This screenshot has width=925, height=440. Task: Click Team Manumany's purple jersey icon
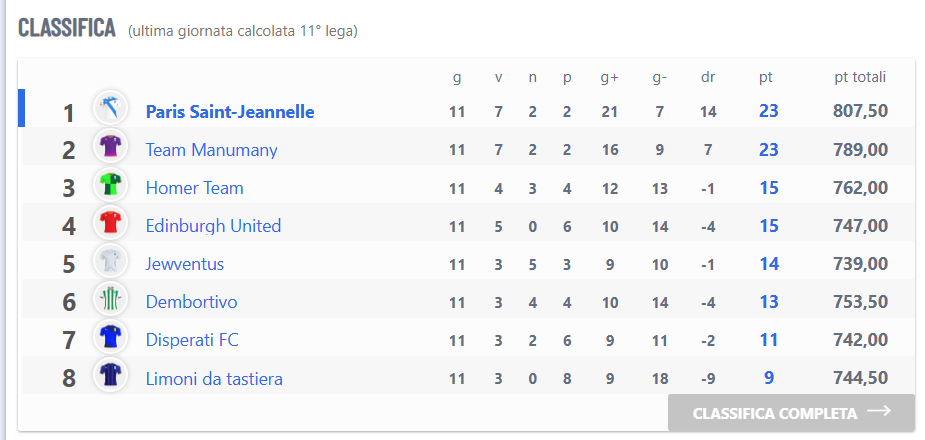110,146
